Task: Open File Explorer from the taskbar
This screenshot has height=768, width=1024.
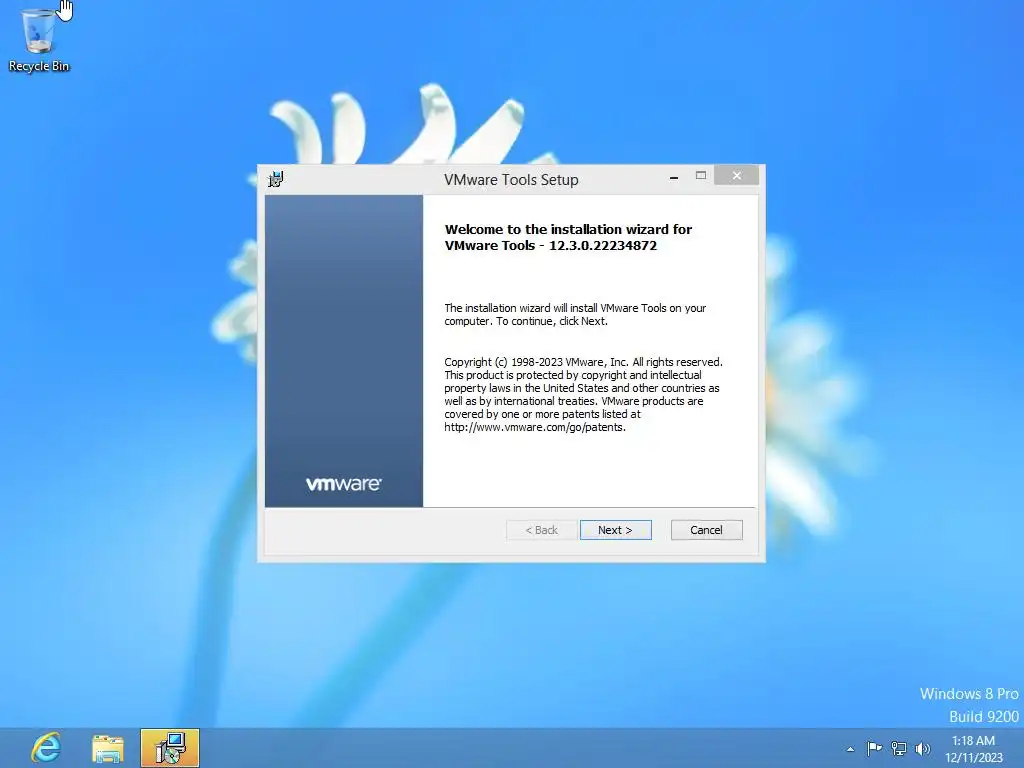Action: click(108, 748)
